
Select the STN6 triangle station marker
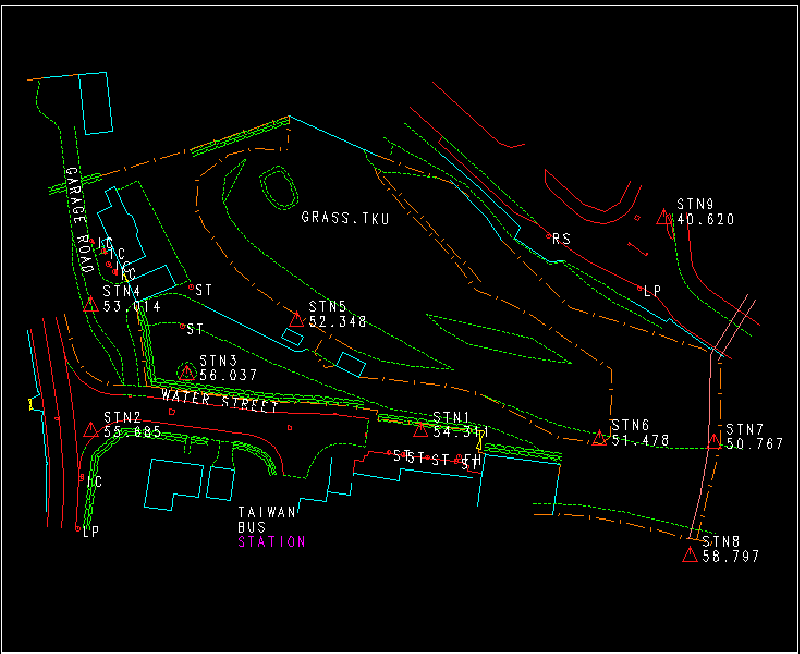[599, 438]
